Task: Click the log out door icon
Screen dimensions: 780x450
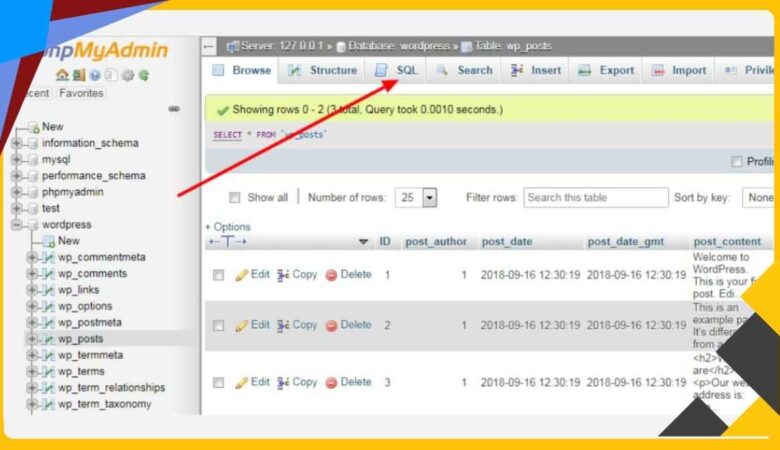Action: (79, 75)
